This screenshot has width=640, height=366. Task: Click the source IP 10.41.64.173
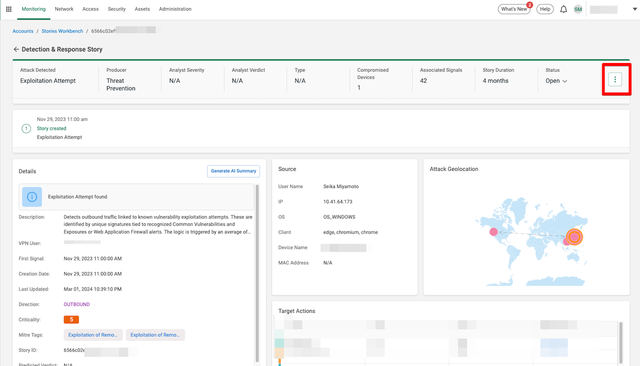click(338, 202)
